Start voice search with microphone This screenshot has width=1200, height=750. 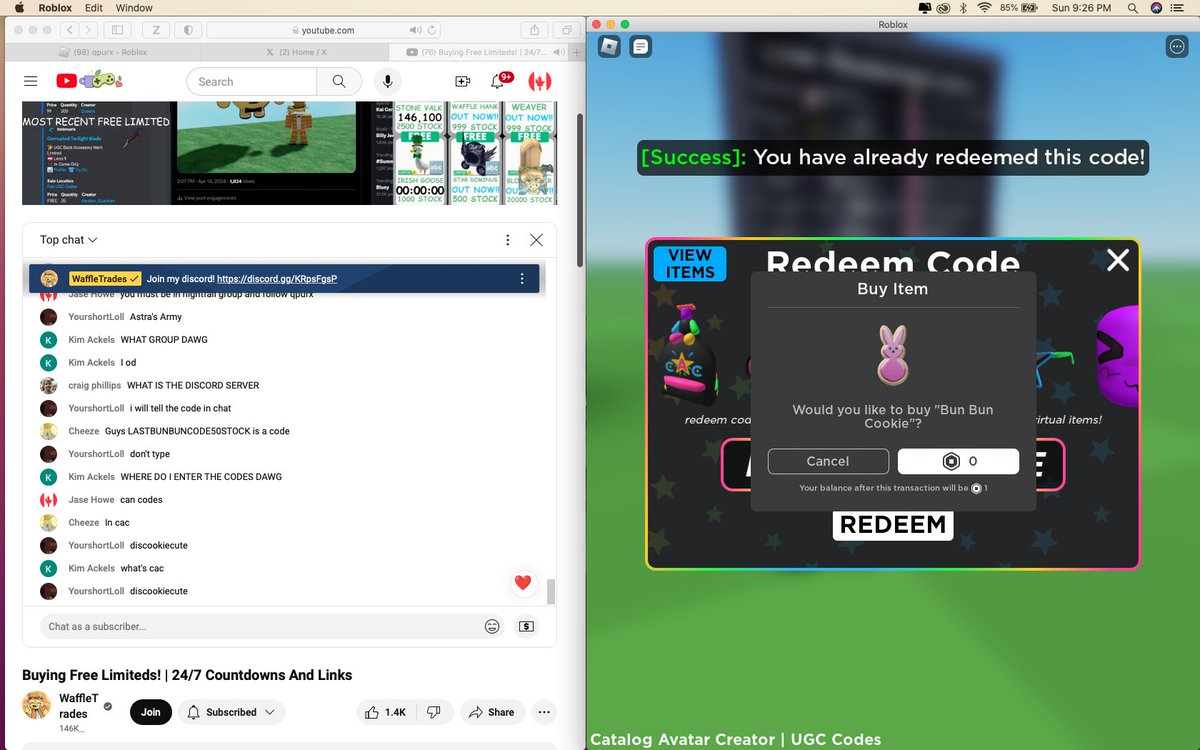coord(388,82)
